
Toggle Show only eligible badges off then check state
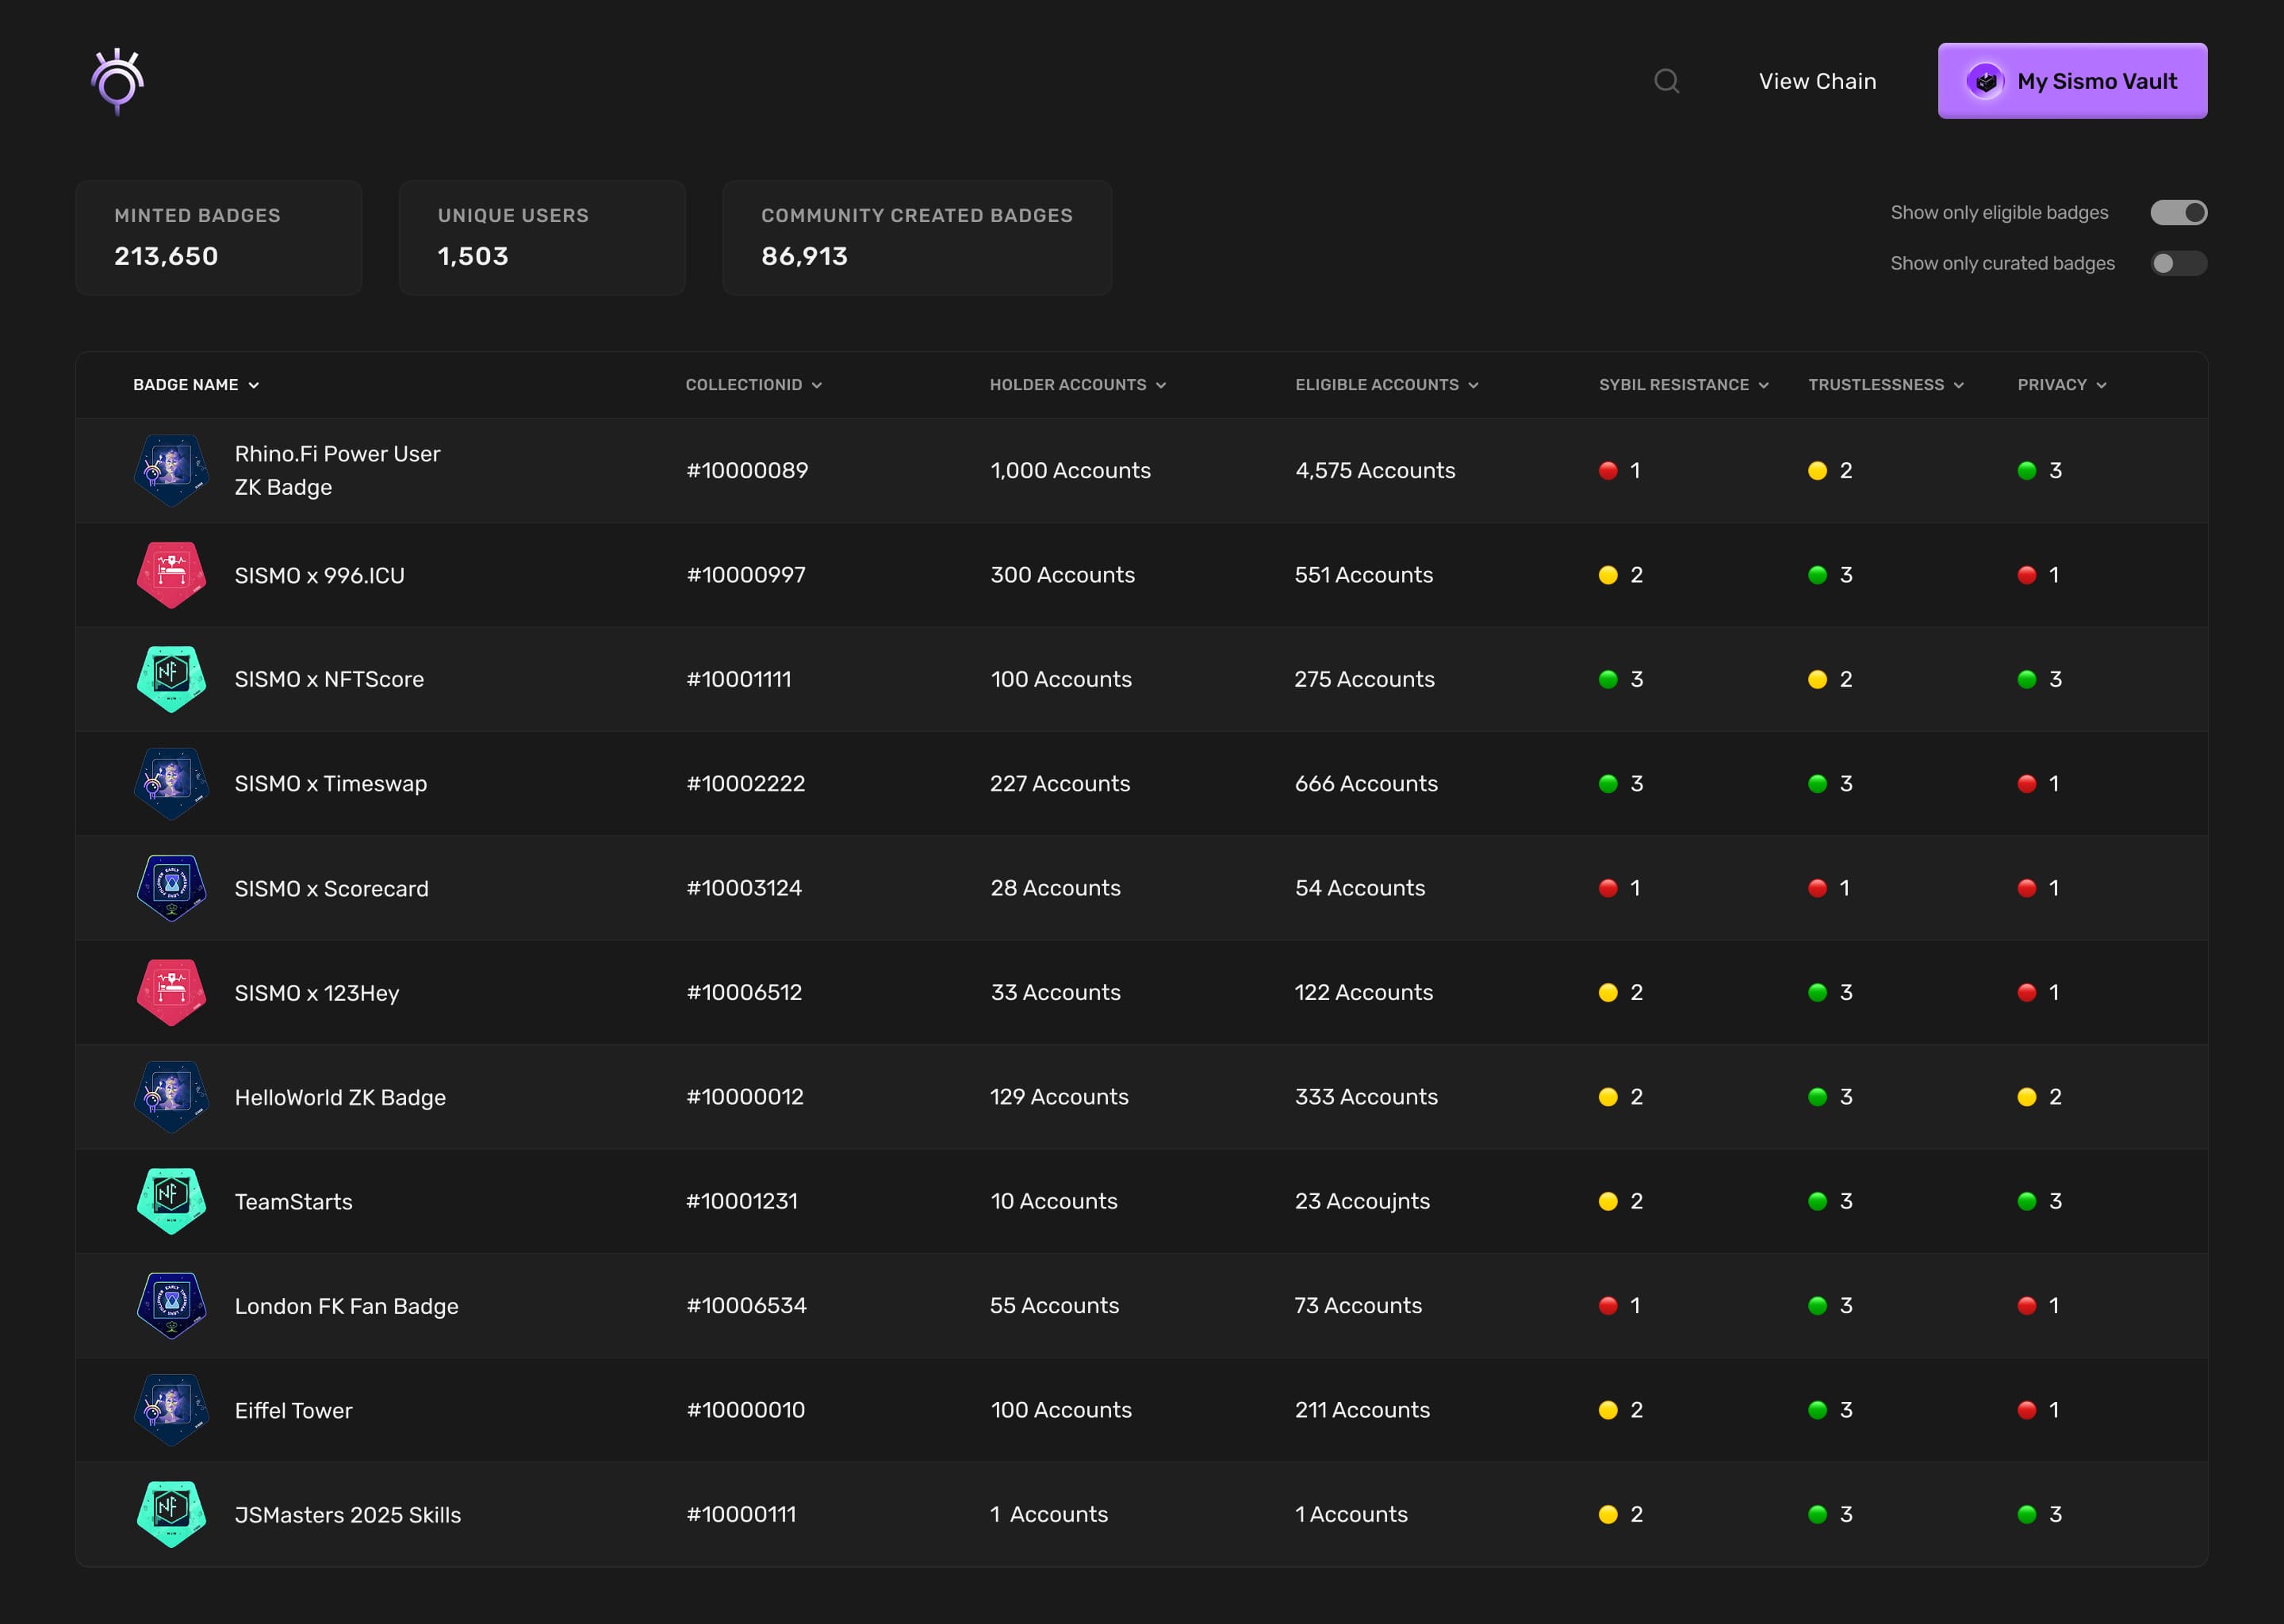(2179, 212)
